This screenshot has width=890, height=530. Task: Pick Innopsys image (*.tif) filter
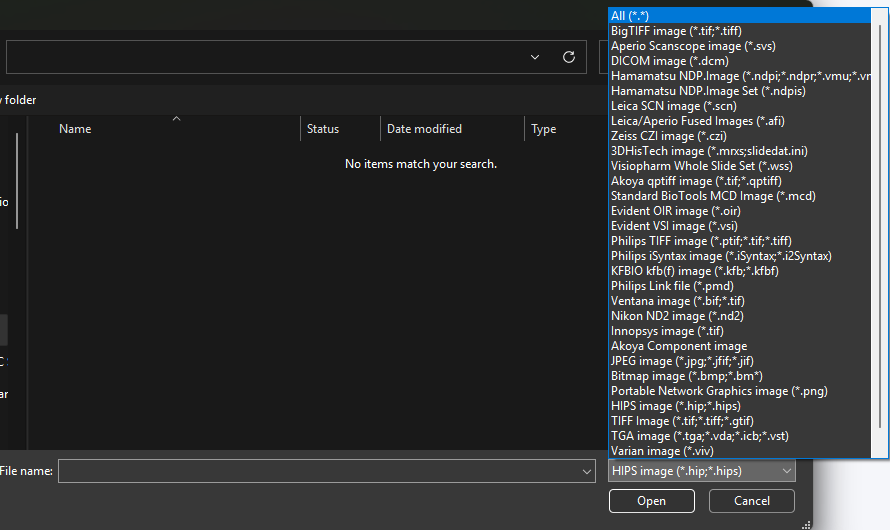coord(740,331)
